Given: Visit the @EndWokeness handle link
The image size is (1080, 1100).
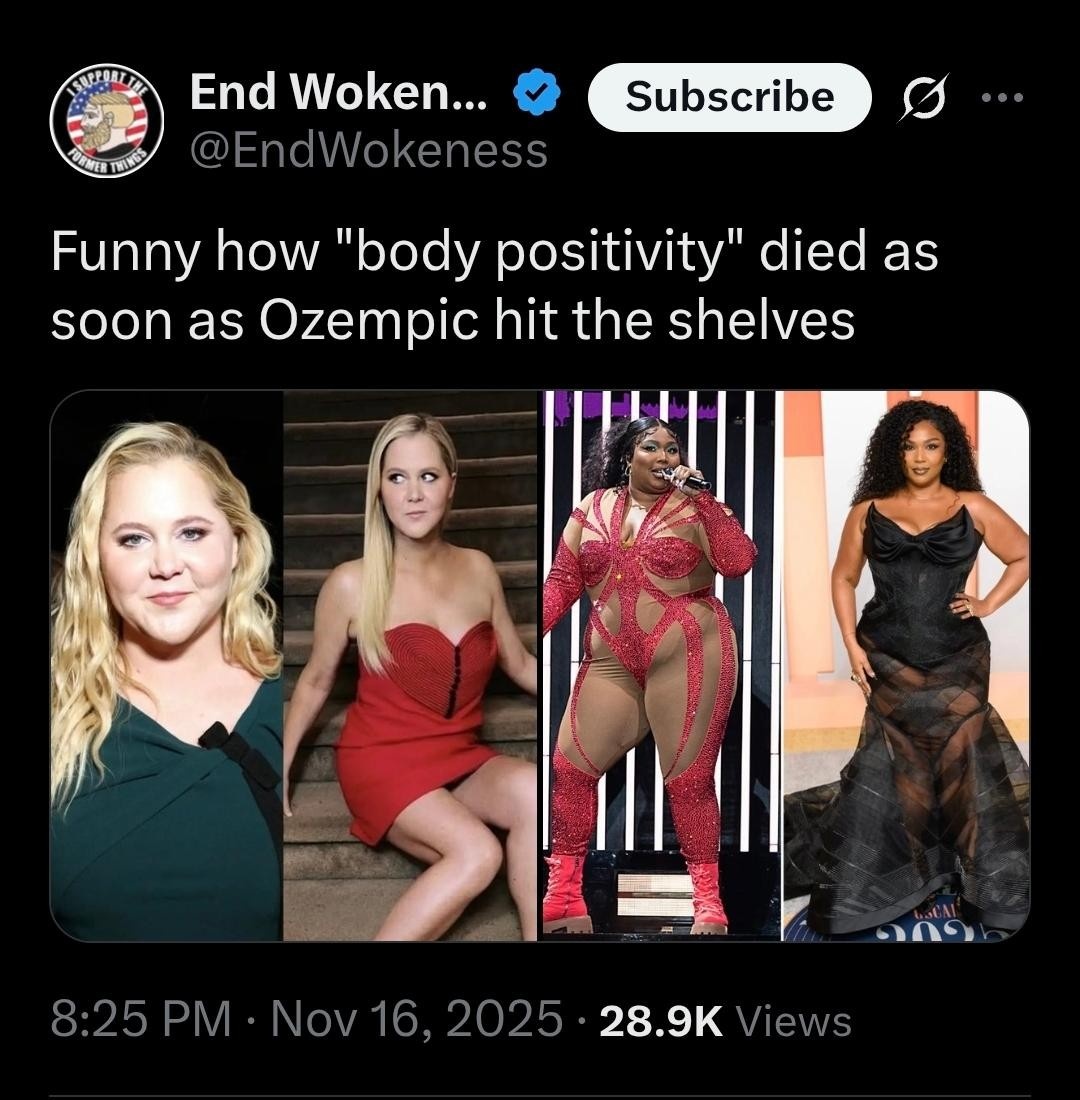Looking at the screenshot, I should [369, 150].
